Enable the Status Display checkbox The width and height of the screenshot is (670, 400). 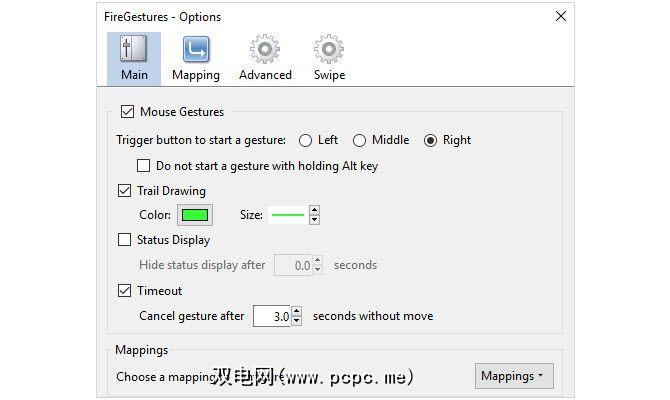pyautogui.click(x=124, y=240)
